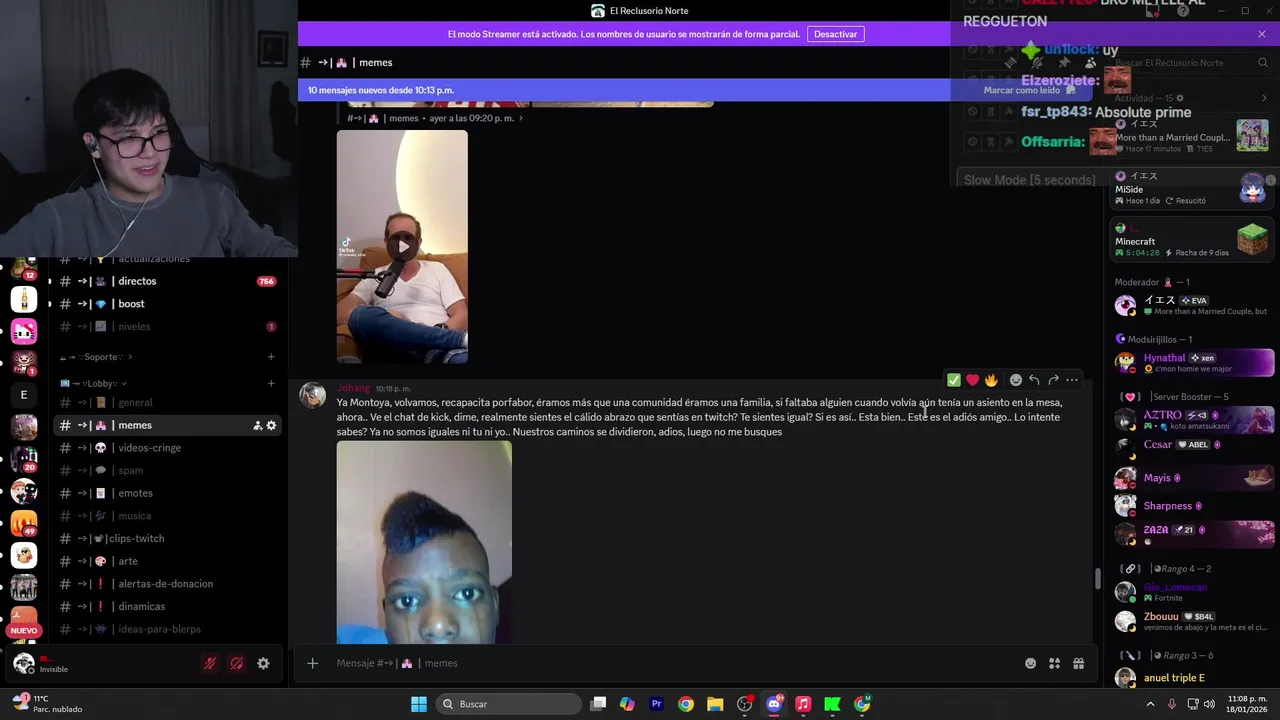Viewport: 1280px width, 720px height.
Task: Open the alertas-de-donacion channel
Action: click(x=167, y=583)
